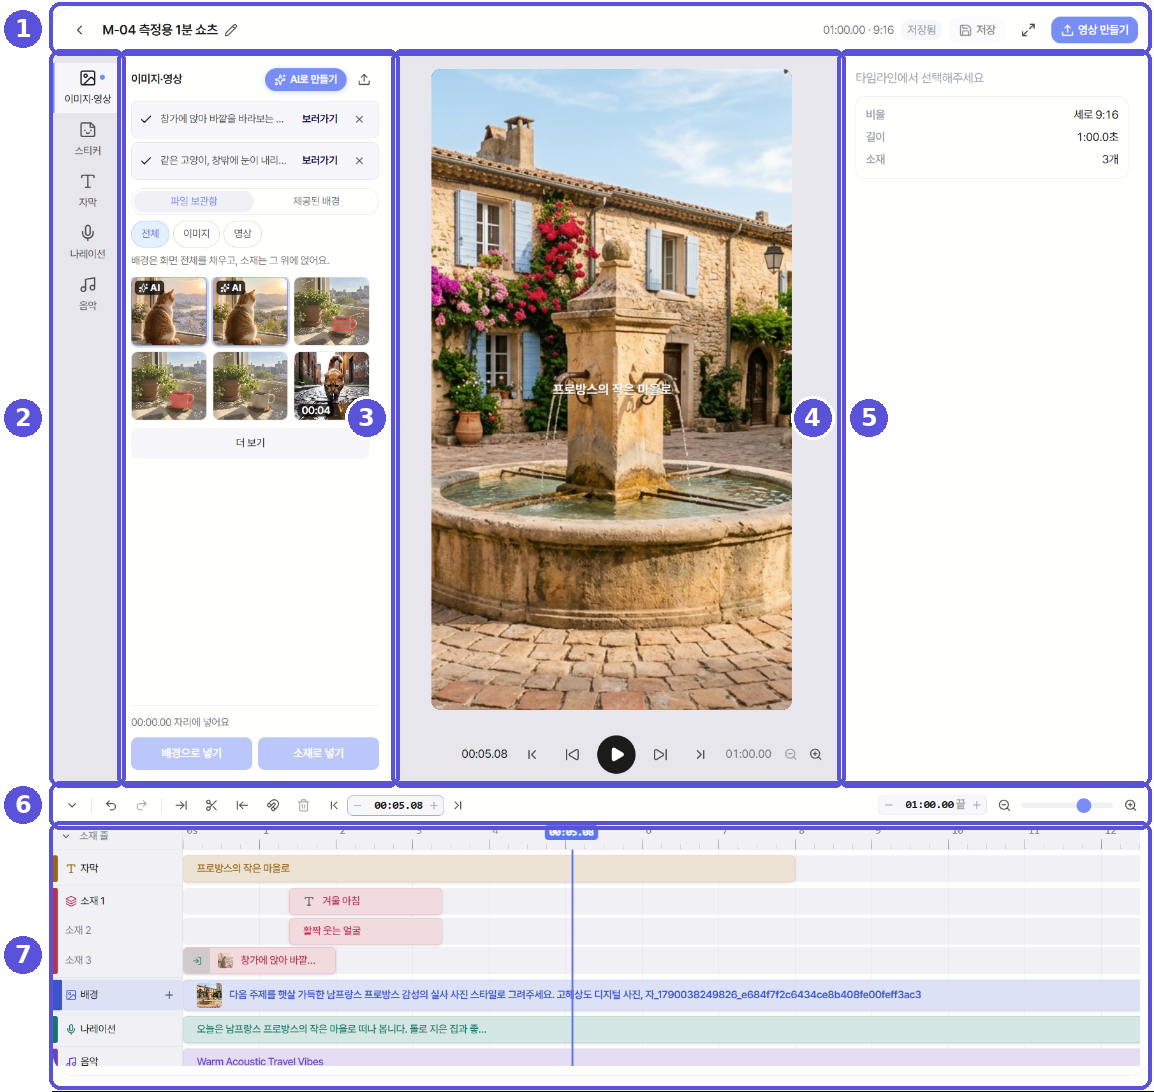Click the left-arrow-to-bar trim icon right of scissors
Screen dimensions: 1154x1092
pyautogui.click(x=242, y=806)
